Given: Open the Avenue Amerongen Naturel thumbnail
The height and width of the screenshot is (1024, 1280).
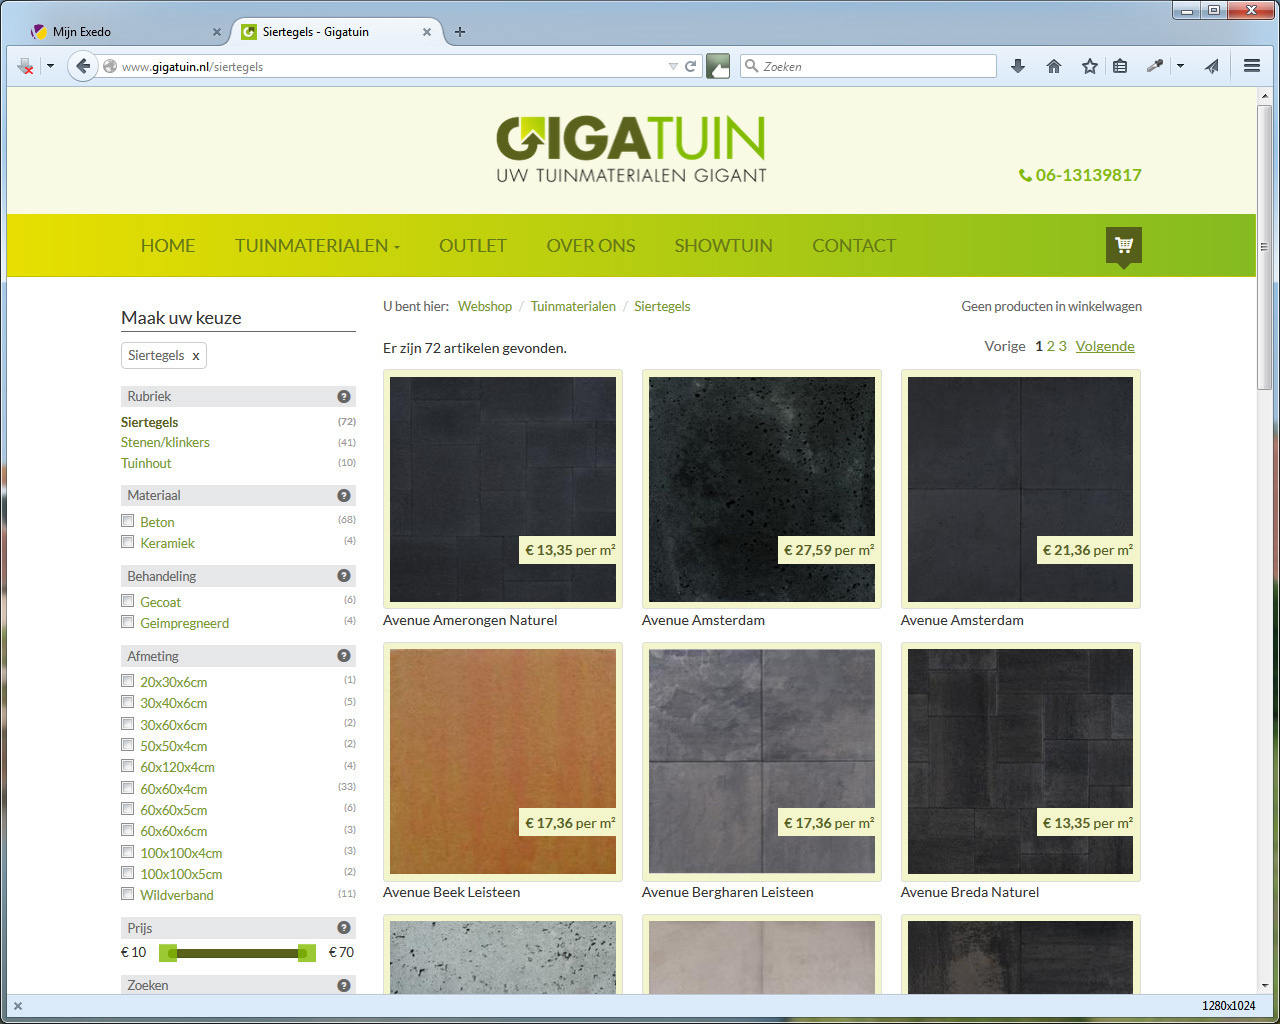Looking at the screenshot, I should point(503,489).
